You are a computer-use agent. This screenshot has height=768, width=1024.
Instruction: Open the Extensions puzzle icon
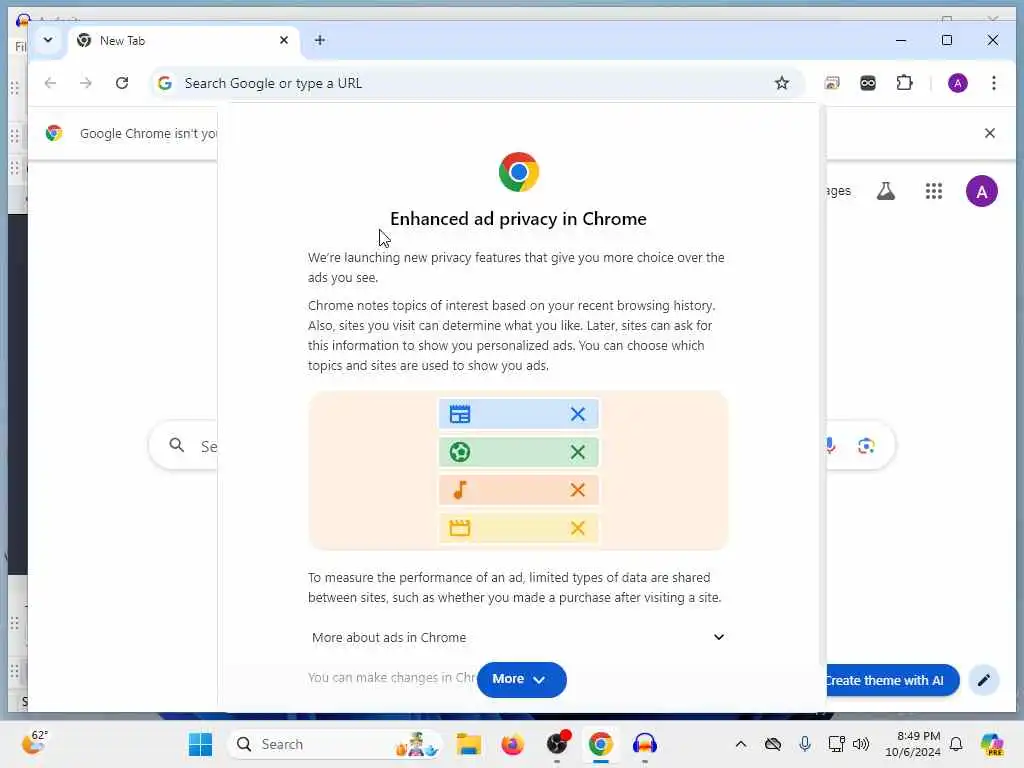(x=904, y=83)
